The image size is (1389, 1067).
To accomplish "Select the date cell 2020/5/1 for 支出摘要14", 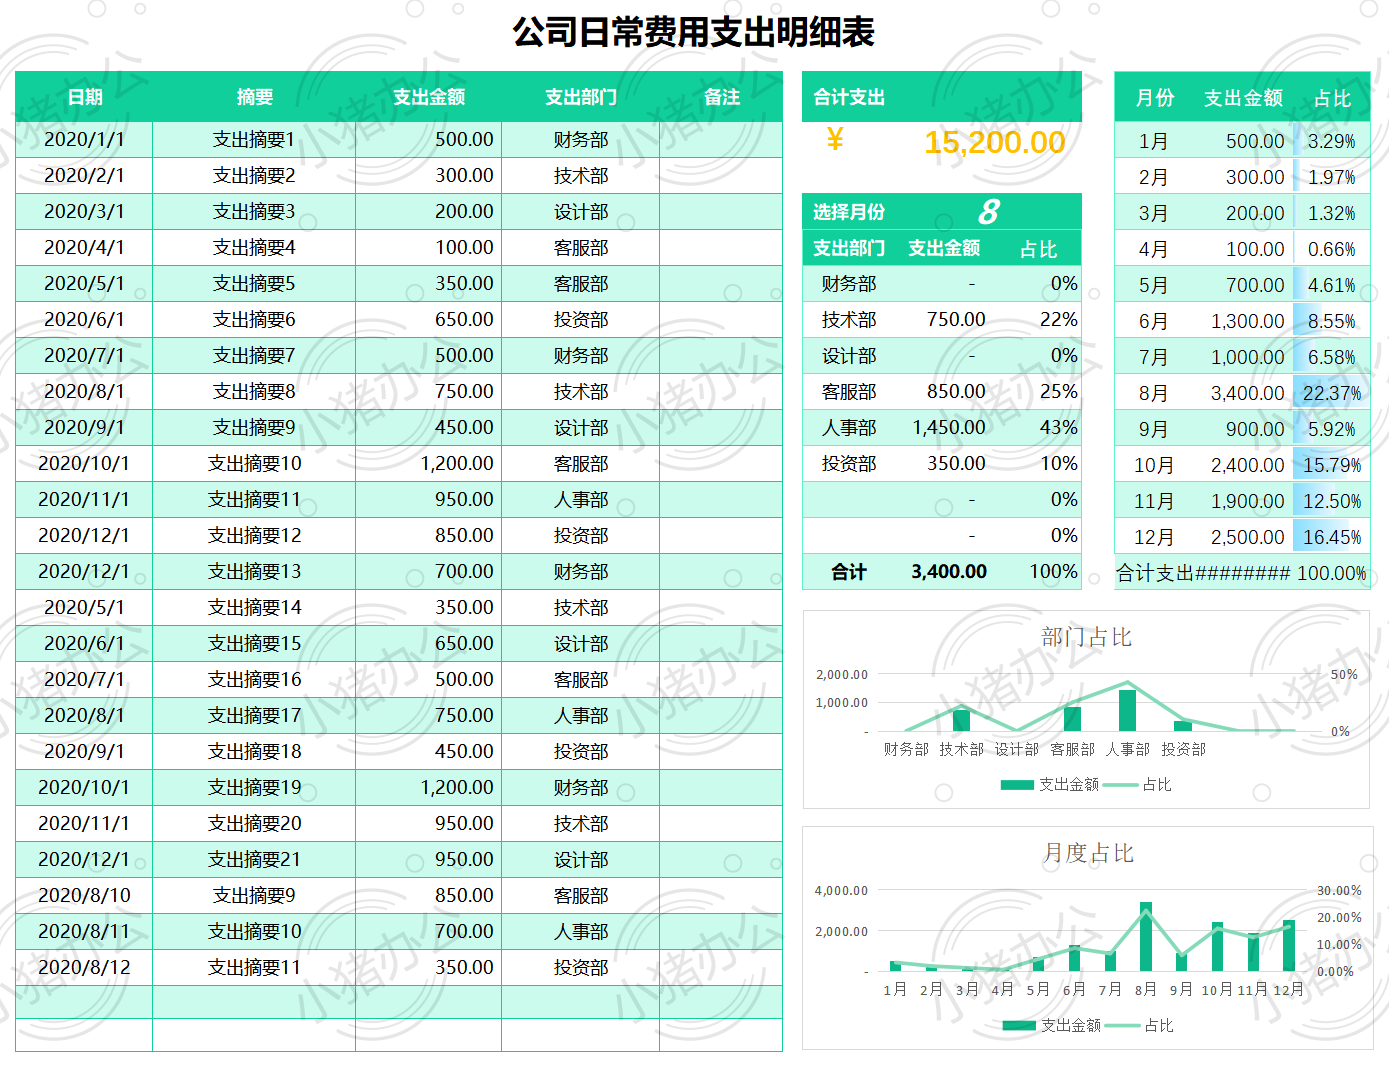I will 84,607.
